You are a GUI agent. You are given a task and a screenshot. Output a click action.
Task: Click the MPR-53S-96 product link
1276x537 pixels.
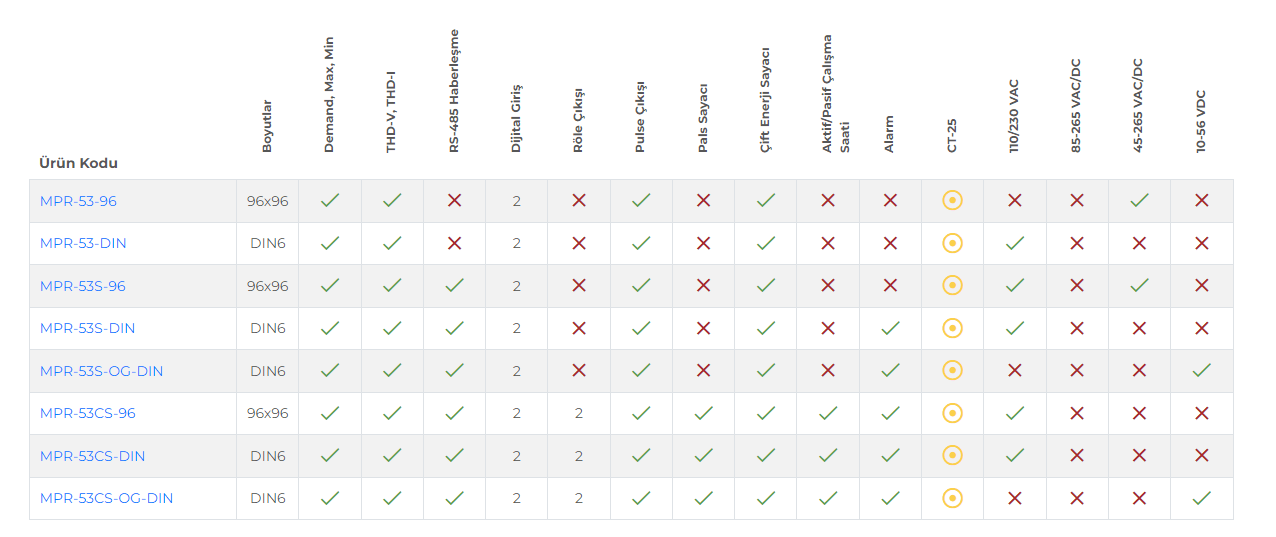click(x=83, y=286)
